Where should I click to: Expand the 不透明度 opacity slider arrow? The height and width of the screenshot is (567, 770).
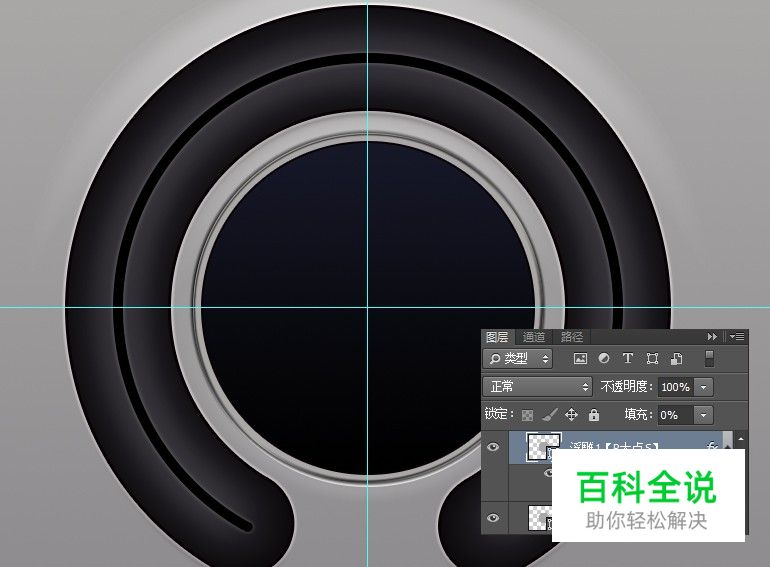pyautogui.click(x=705, y=386)
